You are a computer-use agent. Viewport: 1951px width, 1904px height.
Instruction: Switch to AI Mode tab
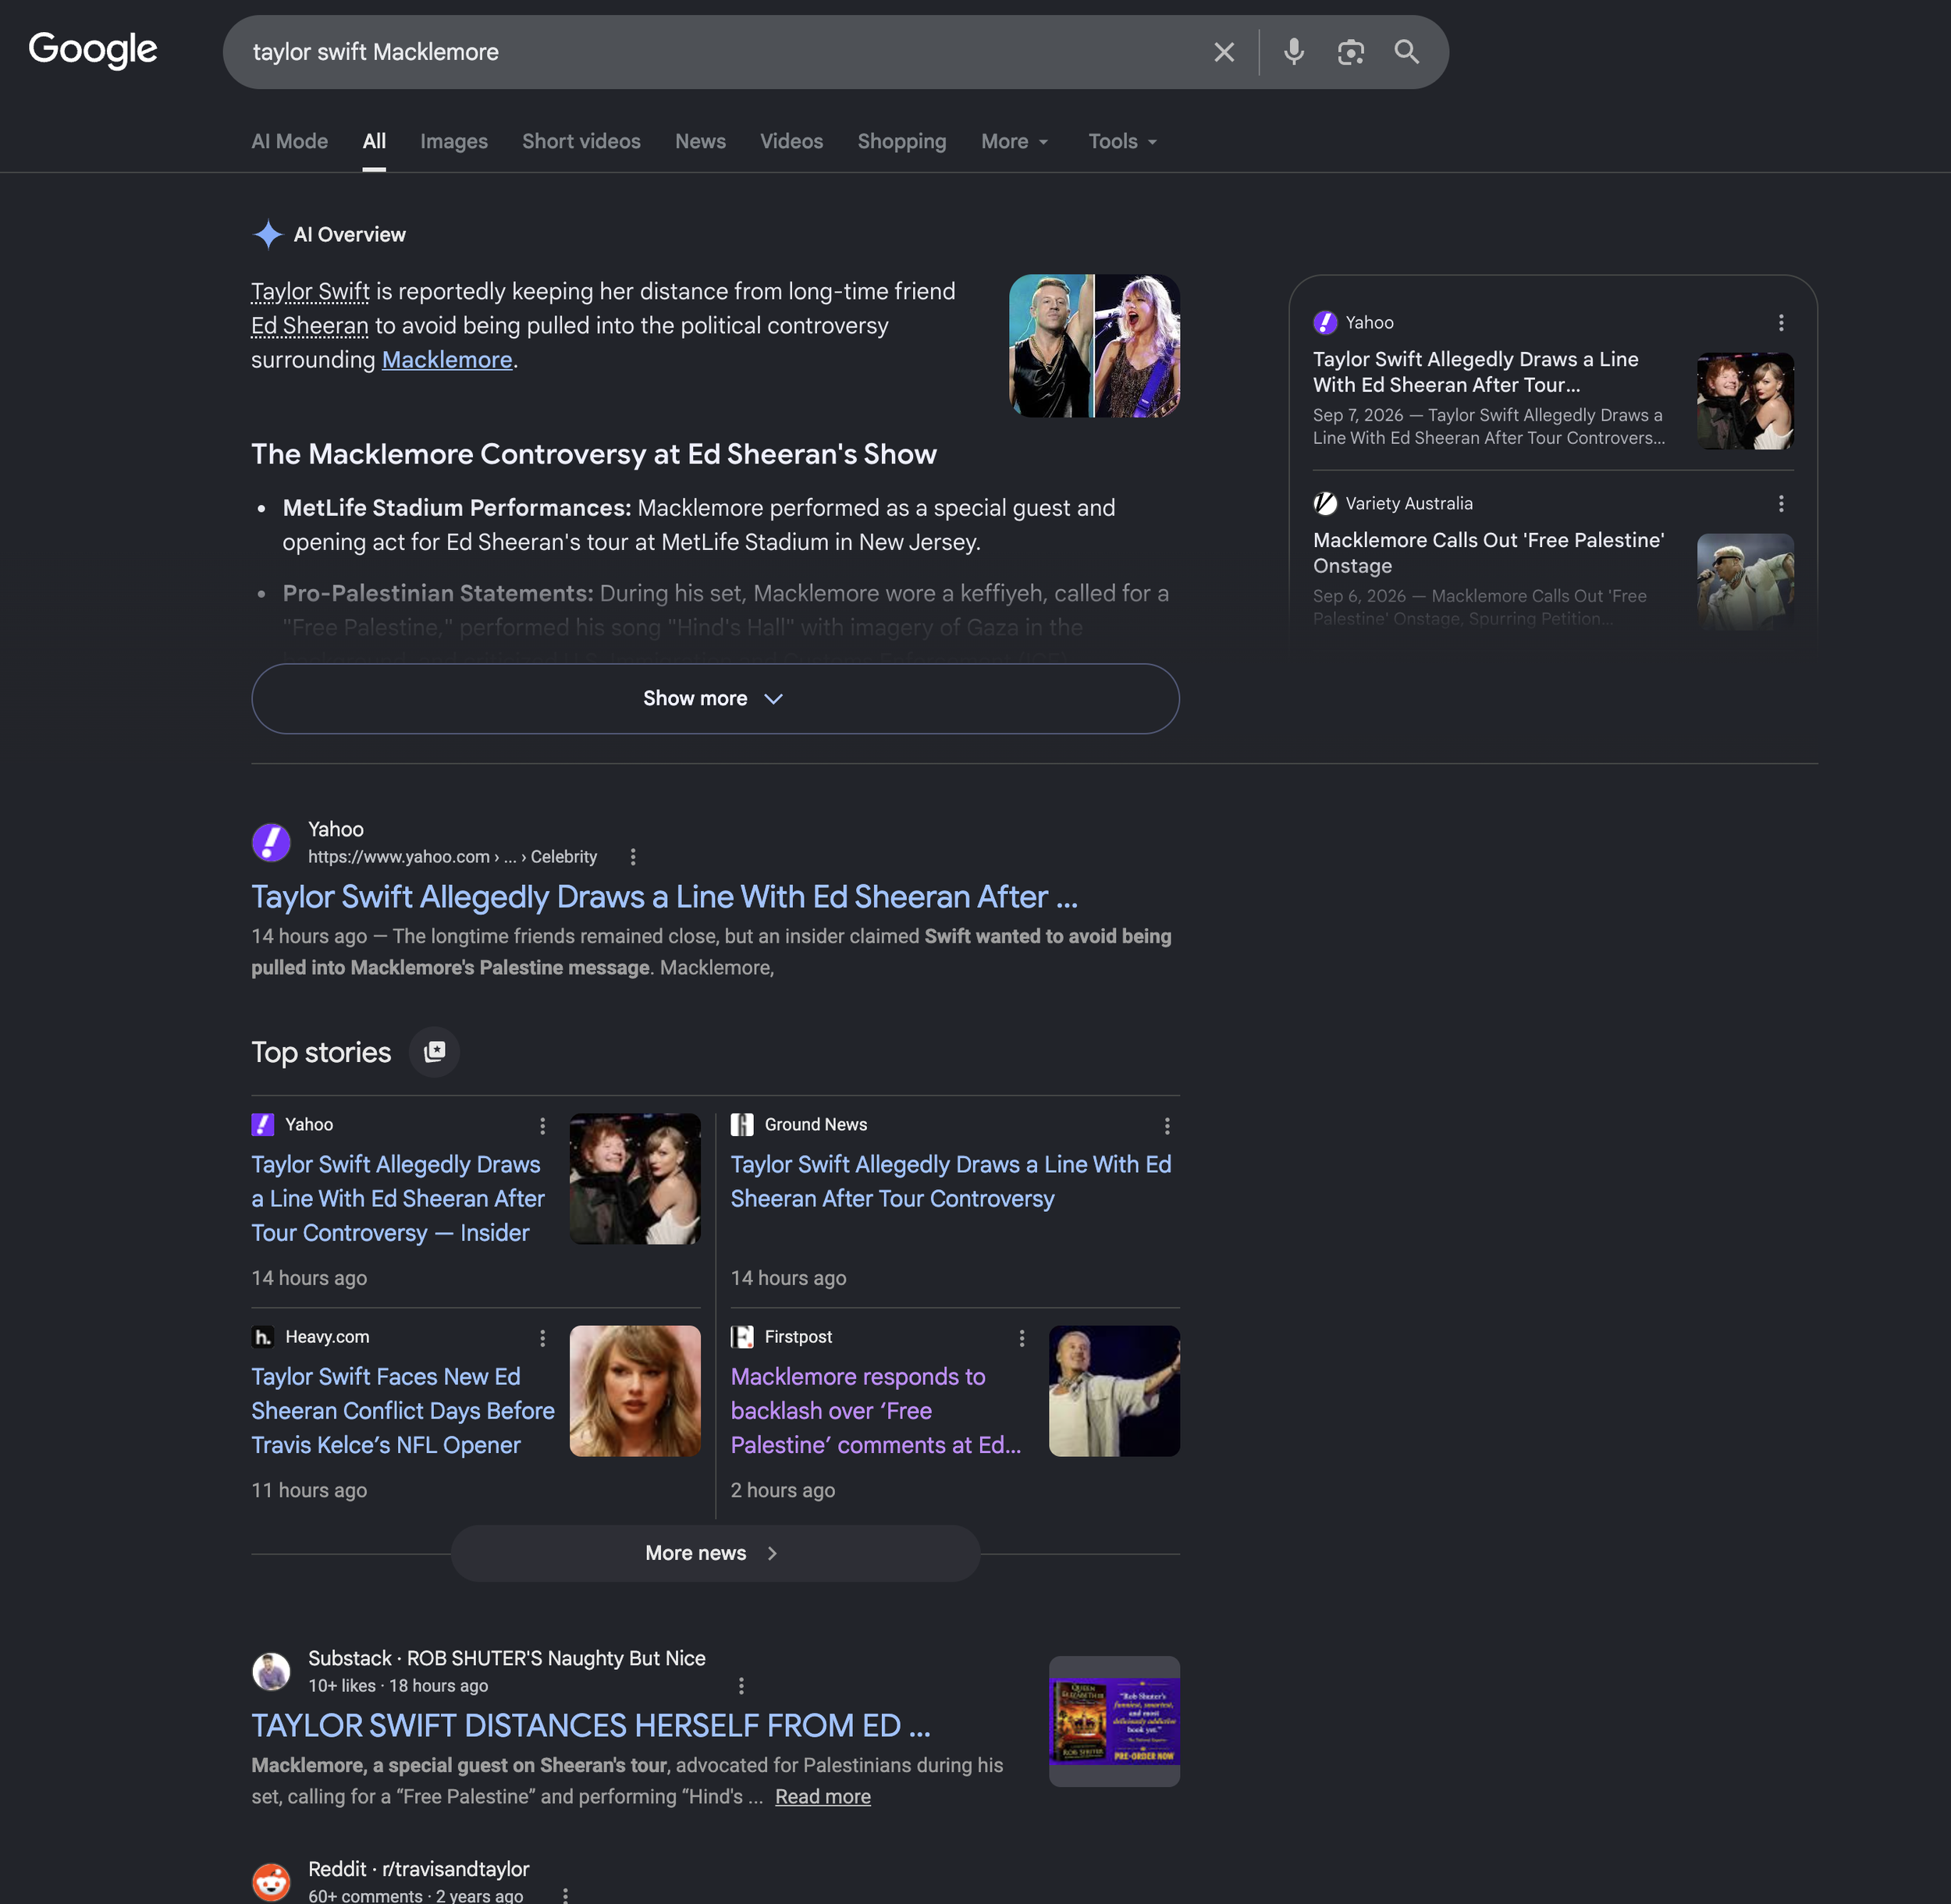click(289, 142)
